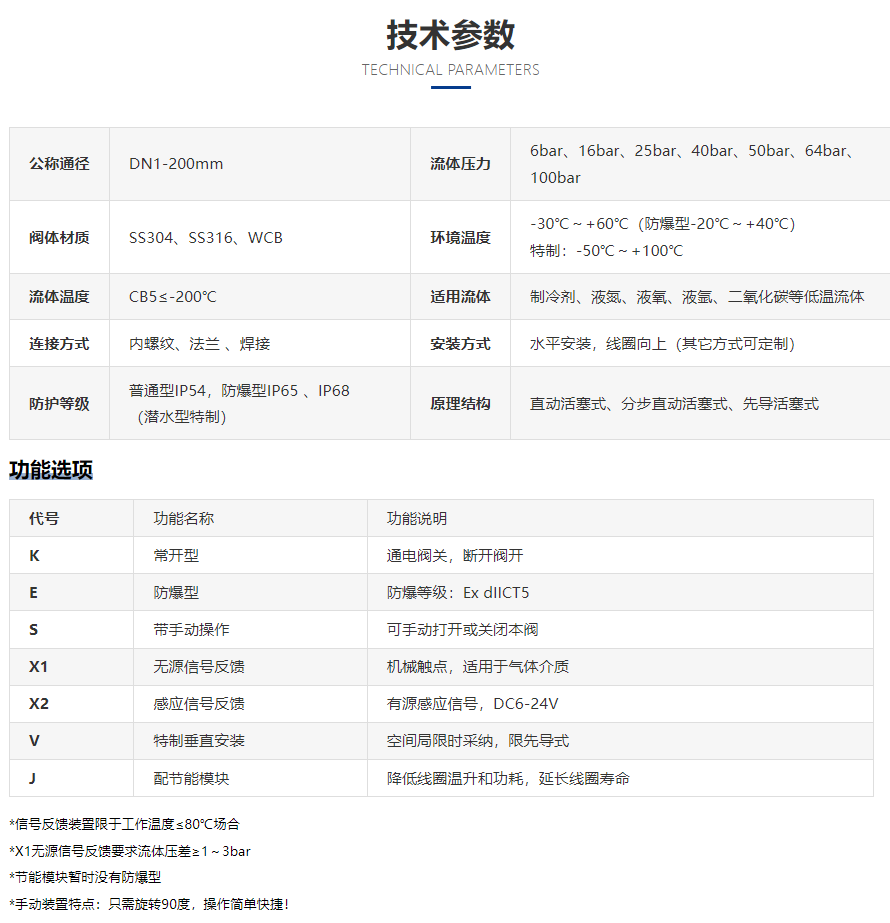Click the 防护等级 label cell

click(59, 404)
